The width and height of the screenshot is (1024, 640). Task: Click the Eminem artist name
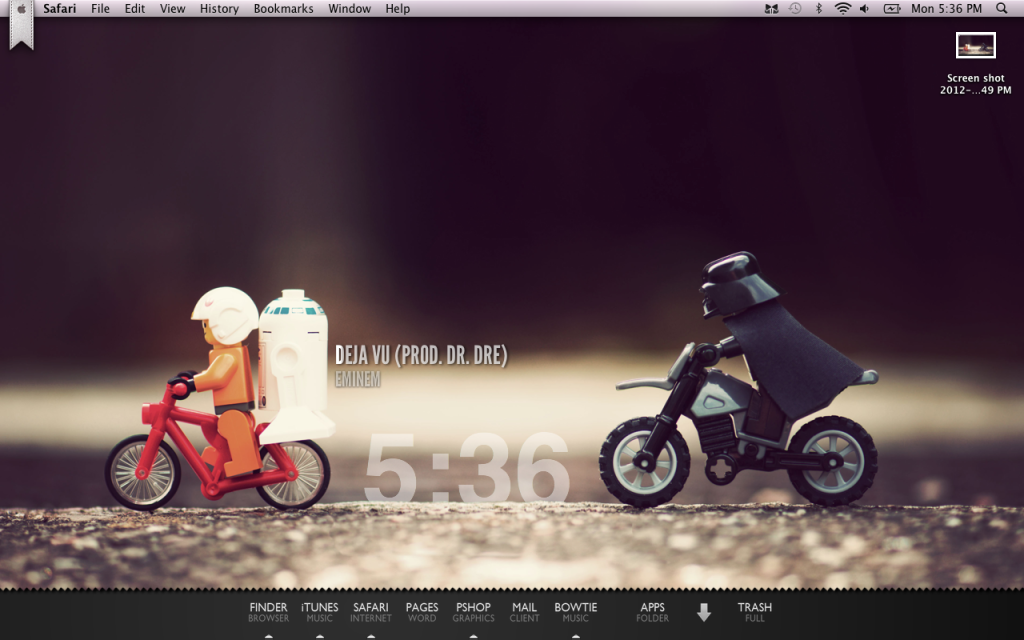(358, 379)
